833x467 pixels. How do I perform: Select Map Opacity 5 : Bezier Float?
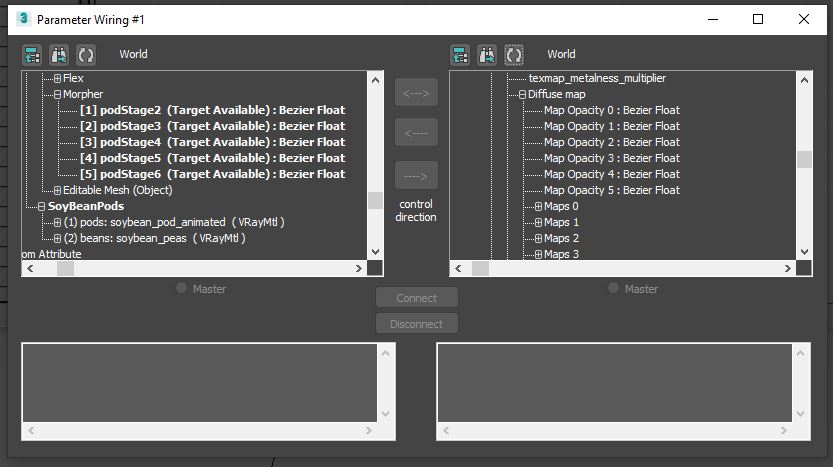point(611,190)
